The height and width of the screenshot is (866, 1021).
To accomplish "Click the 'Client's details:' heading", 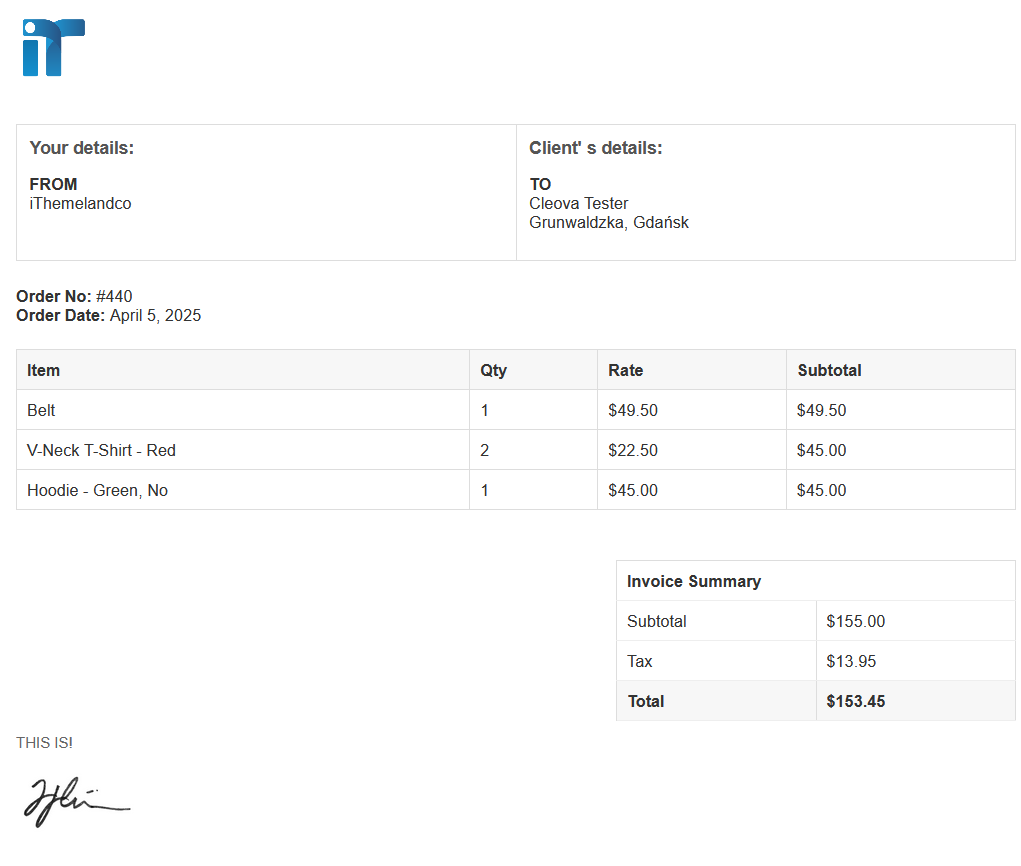I will [594, 147].
